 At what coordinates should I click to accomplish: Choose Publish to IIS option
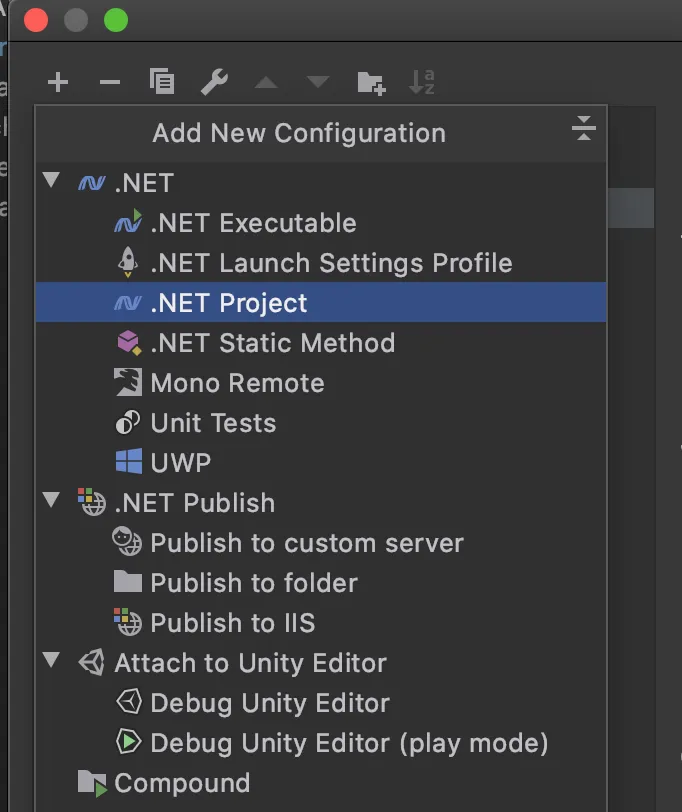(321, 622)
